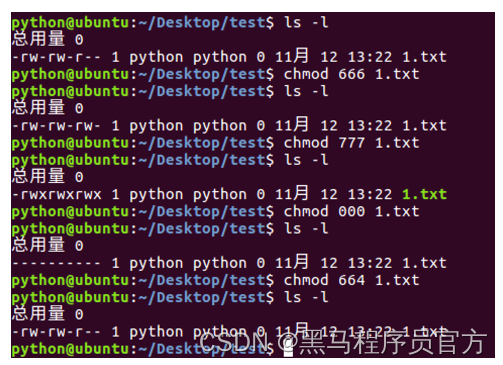Click the 'chmod 666 1.txt' command text
Image resolution: width=503 pixels, height=365 pixels.
click(351, 74)
